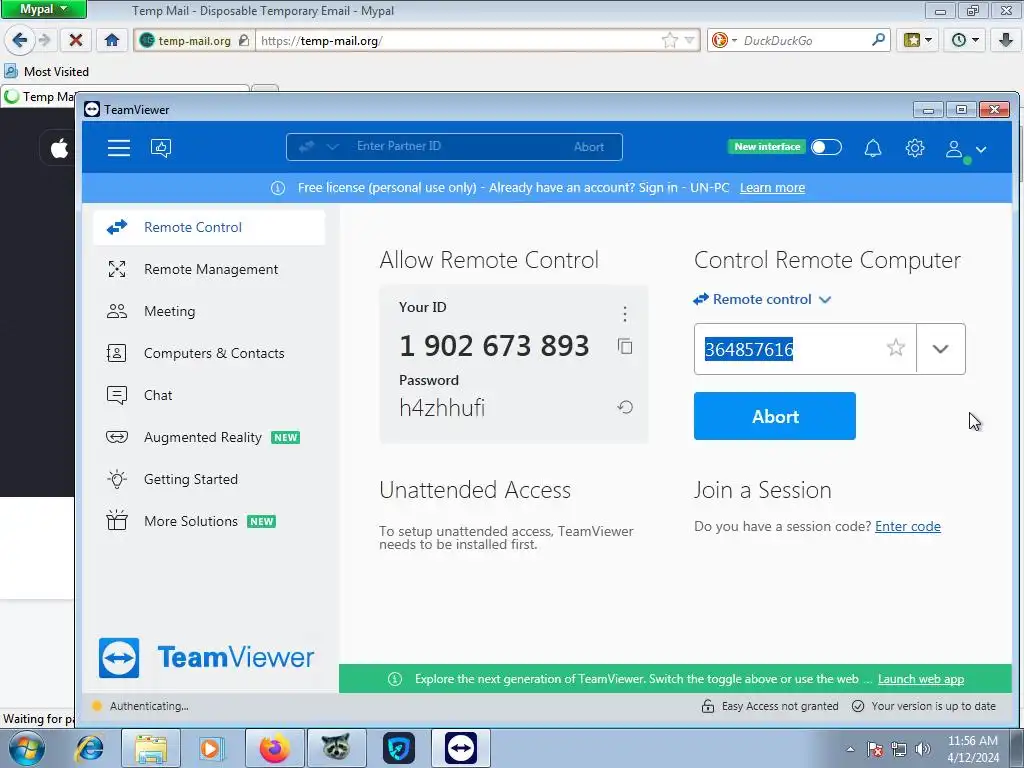Open the media player taskbar icon
The image size is (1024, 768).
(212, 748)
